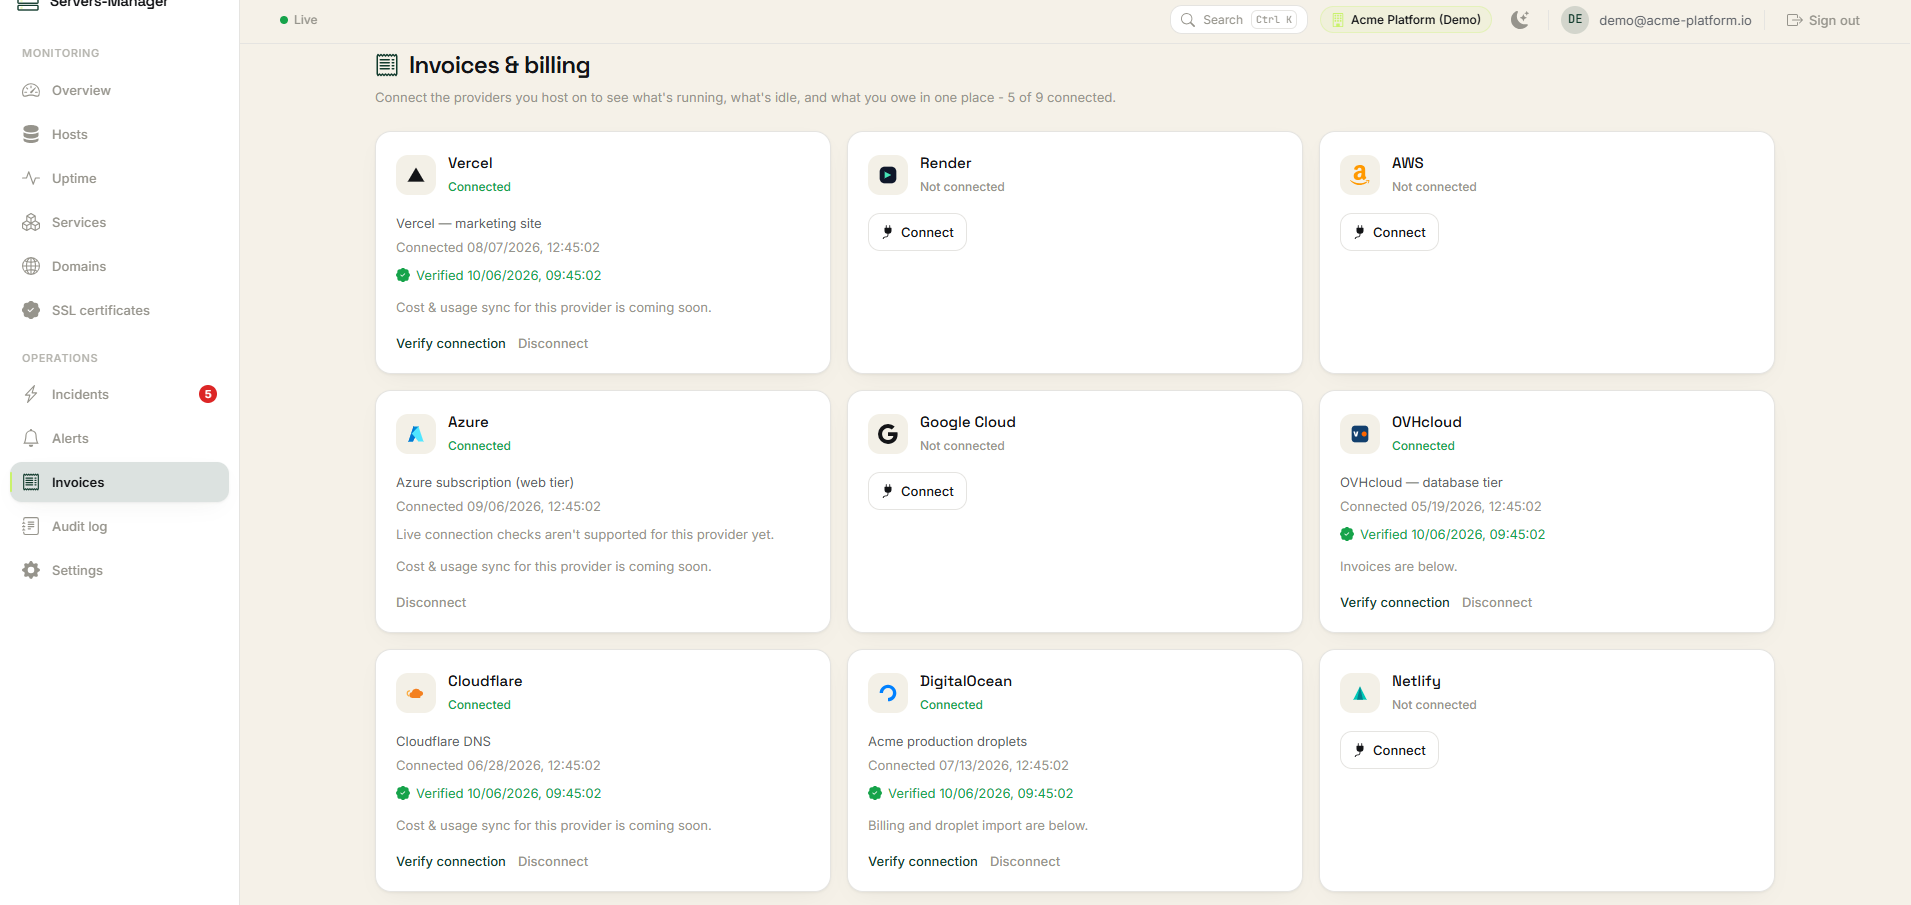Connect the AWS provider
1911x905 pixels.
(1389, 232)
